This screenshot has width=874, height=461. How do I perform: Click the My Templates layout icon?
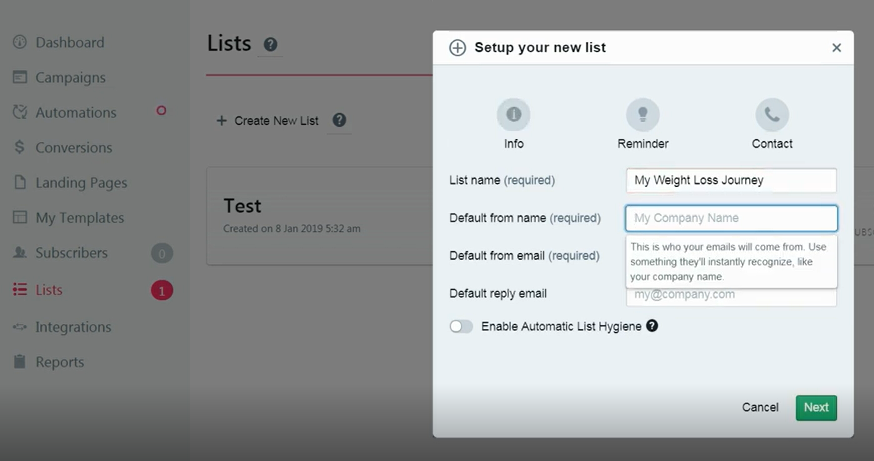20,217
